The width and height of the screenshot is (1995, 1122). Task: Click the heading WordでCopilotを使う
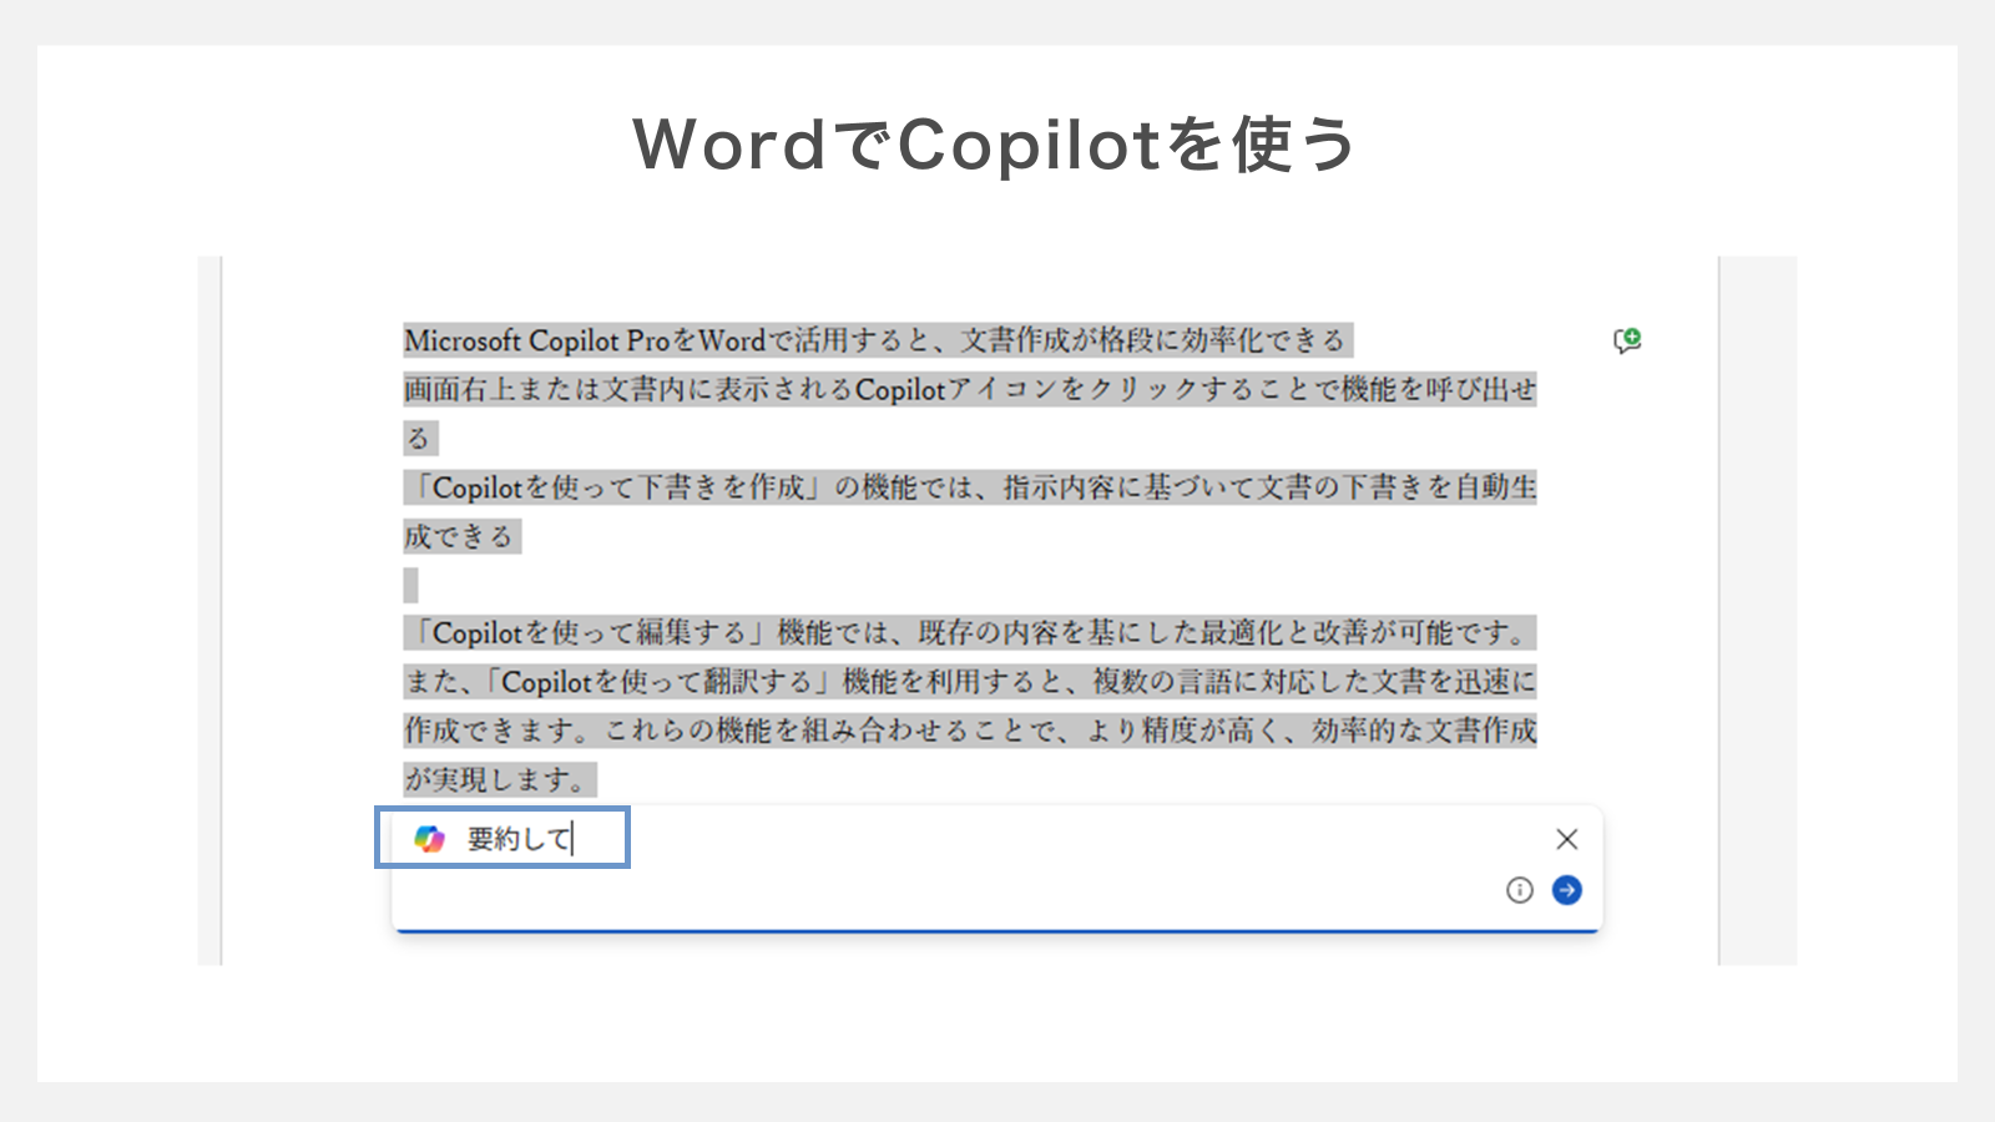tap(995, 145)
